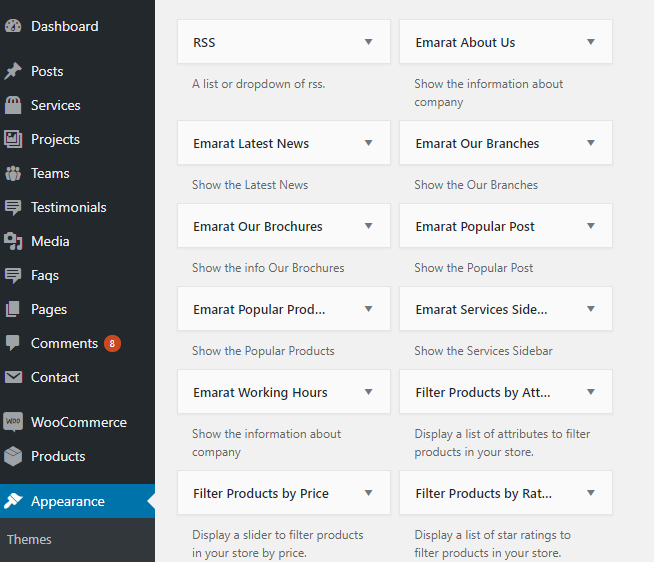
Task: Select the Emarat Latest News widget title
Action: 251,143
